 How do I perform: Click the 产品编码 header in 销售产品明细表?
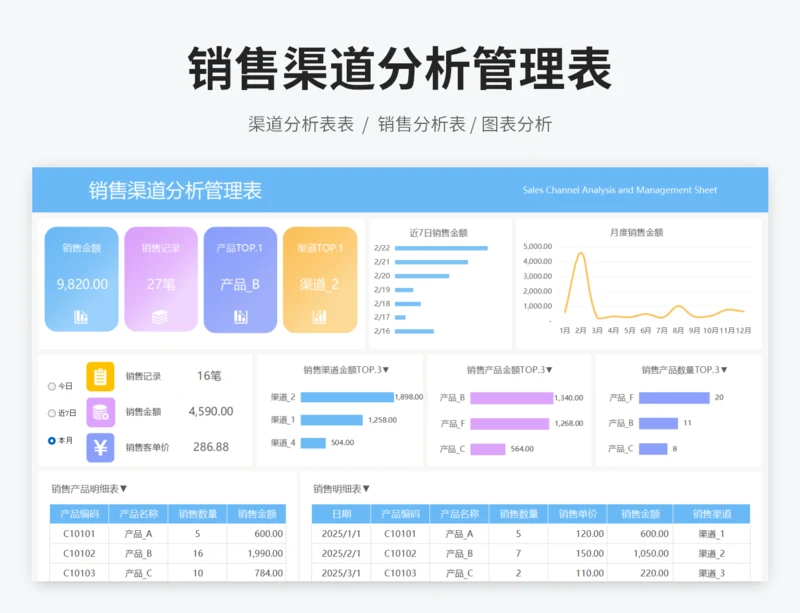79,514
